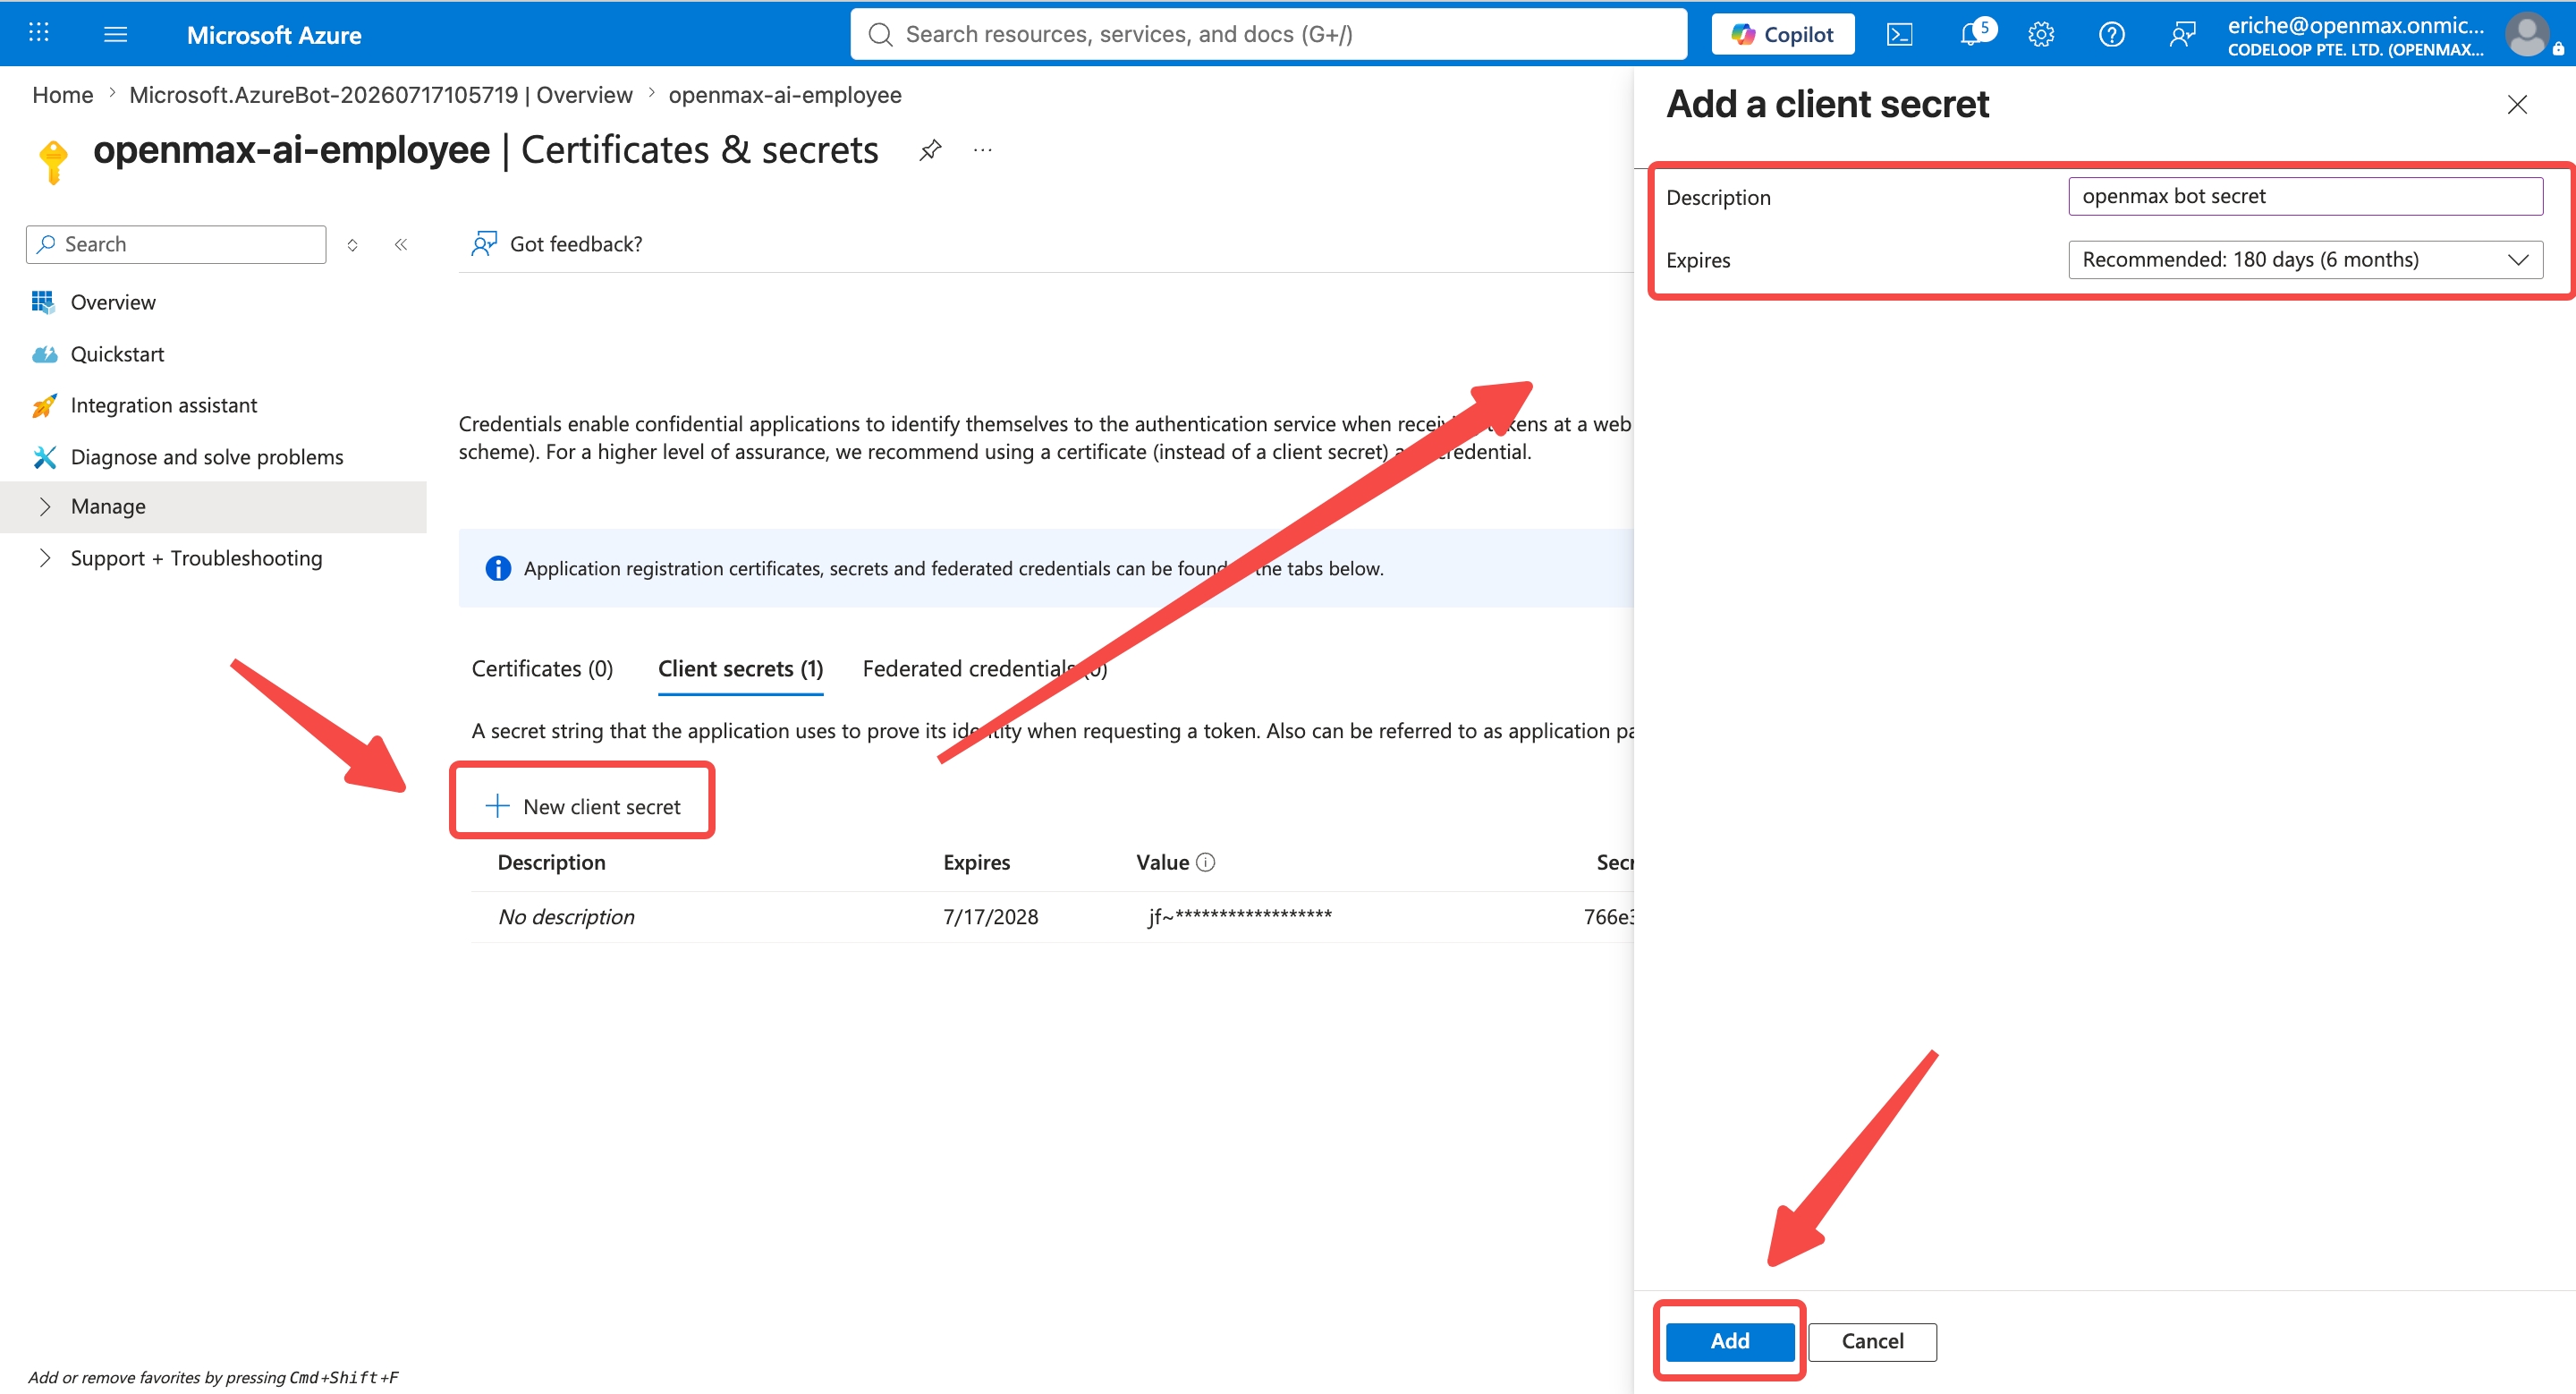Click the Microsoft Azure logo text
Screen dimensions: 2576x1394
(x=274, y=35)
